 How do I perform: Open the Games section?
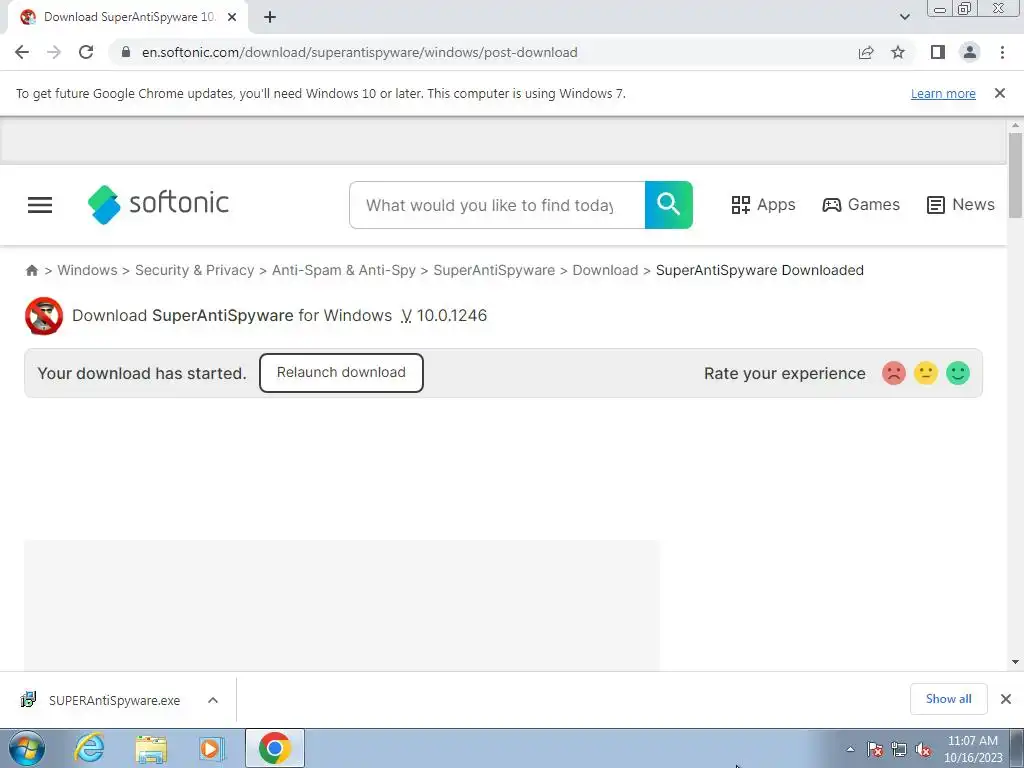(x=861, y=204)
